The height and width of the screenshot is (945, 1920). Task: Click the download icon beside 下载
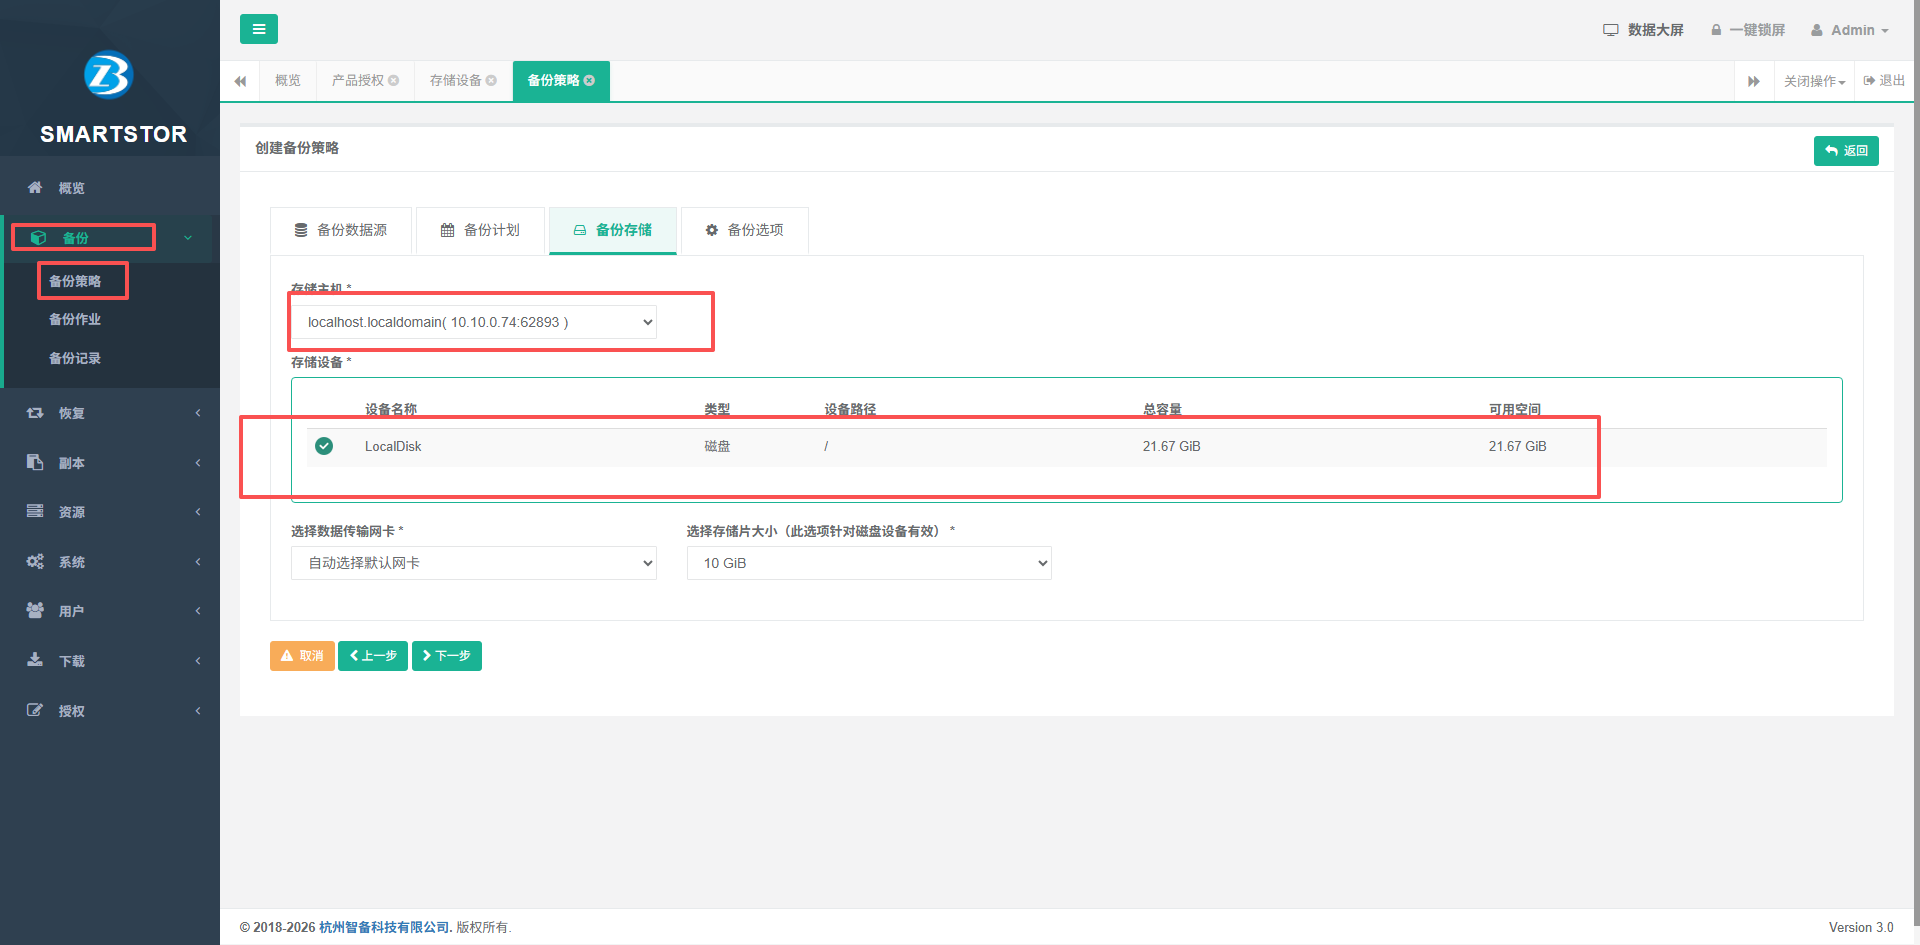click(x=35, y=660)
